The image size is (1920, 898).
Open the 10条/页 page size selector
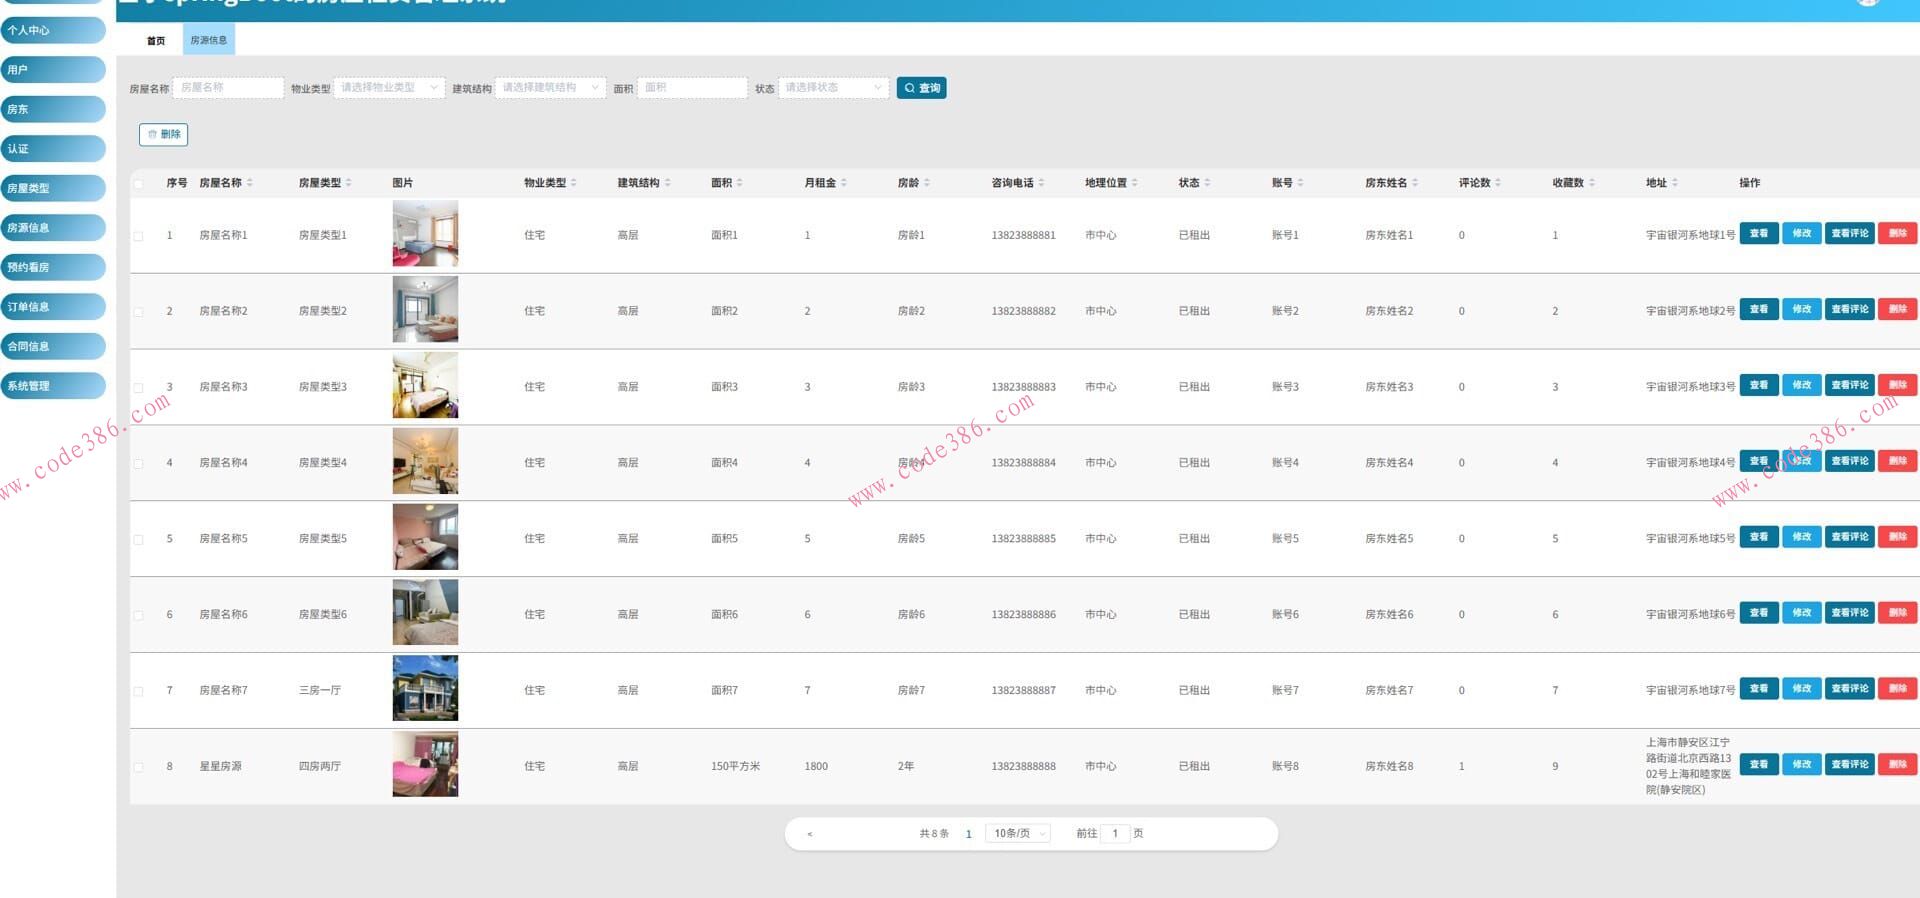coord(1018,833)
